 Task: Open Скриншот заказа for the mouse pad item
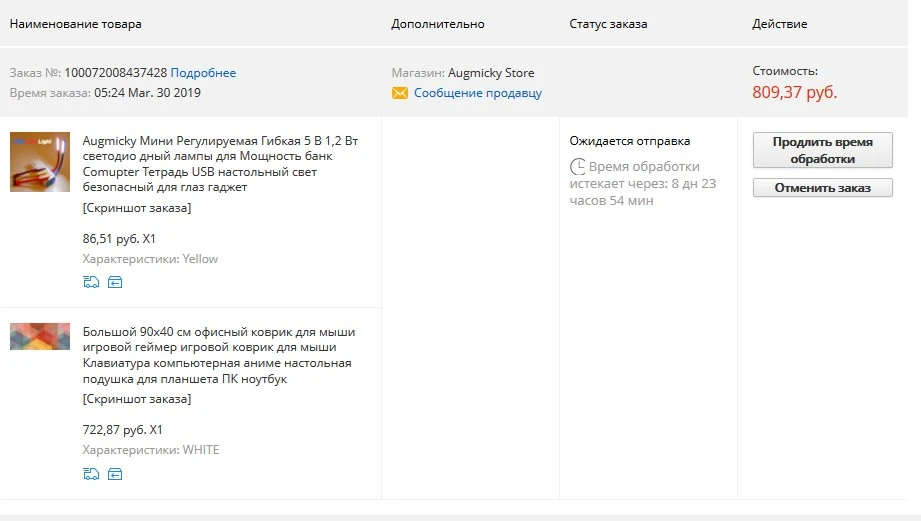click(137, 399)
